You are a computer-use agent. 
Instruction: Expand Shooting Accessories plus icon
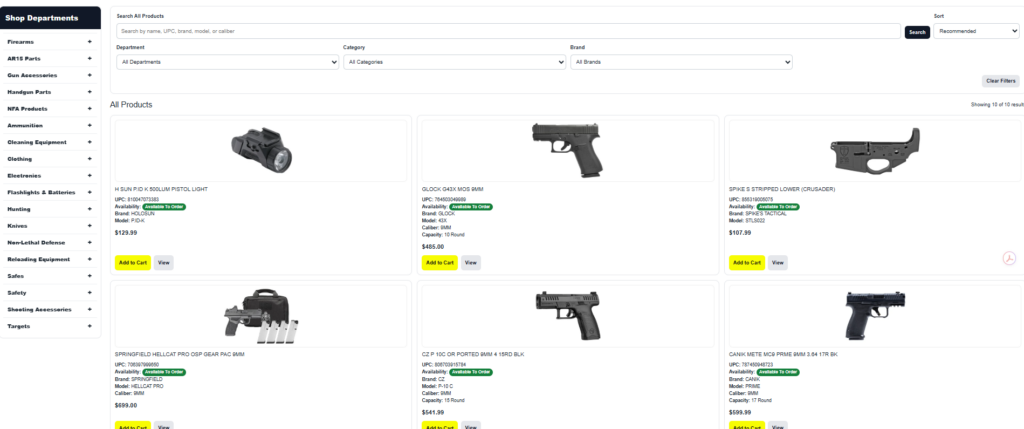tap(89, 309)
